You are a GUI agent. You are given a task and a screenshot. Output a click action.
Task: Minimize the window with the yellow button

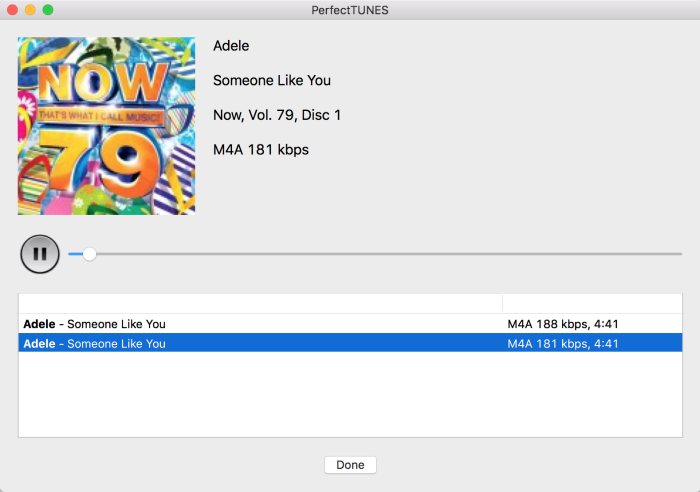coord(30,9)
